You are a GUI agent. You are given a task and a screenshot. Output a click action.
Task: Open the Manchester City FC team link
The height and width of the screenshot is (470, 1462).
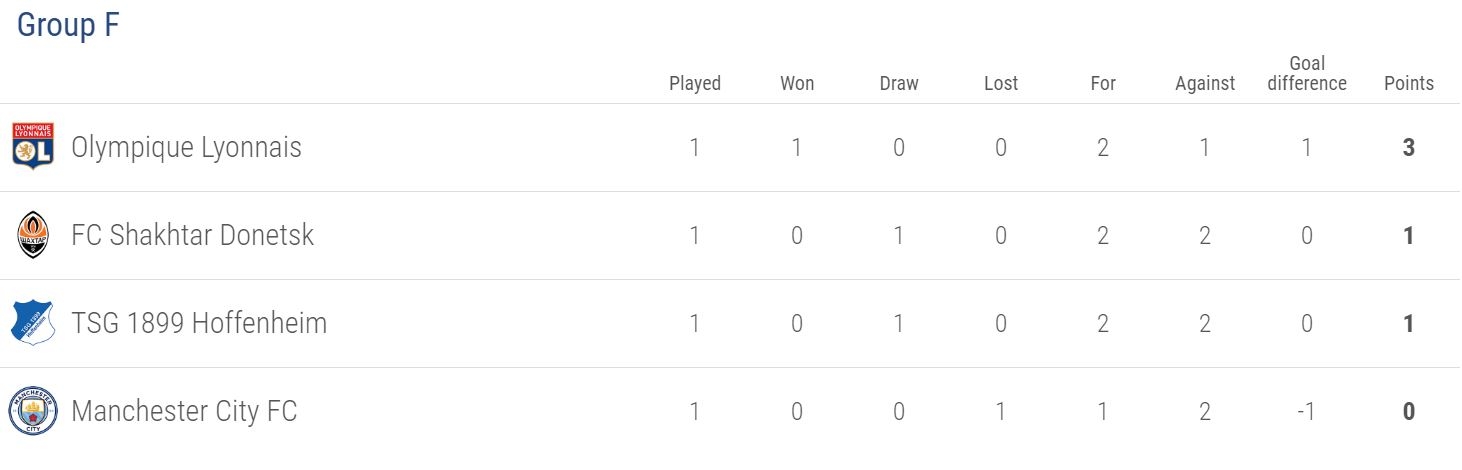[184, 411]
